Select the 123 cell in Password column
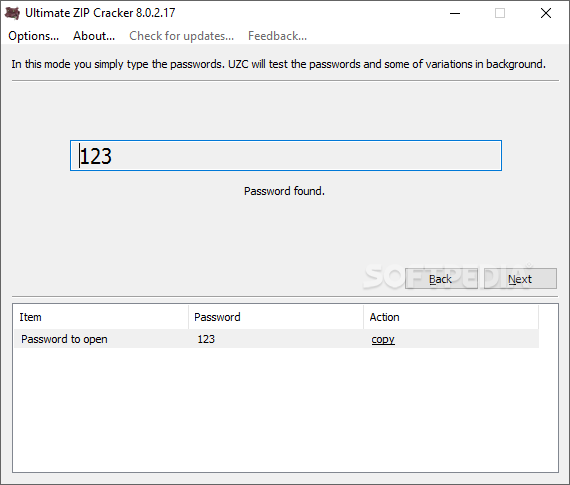 (206, 339)
